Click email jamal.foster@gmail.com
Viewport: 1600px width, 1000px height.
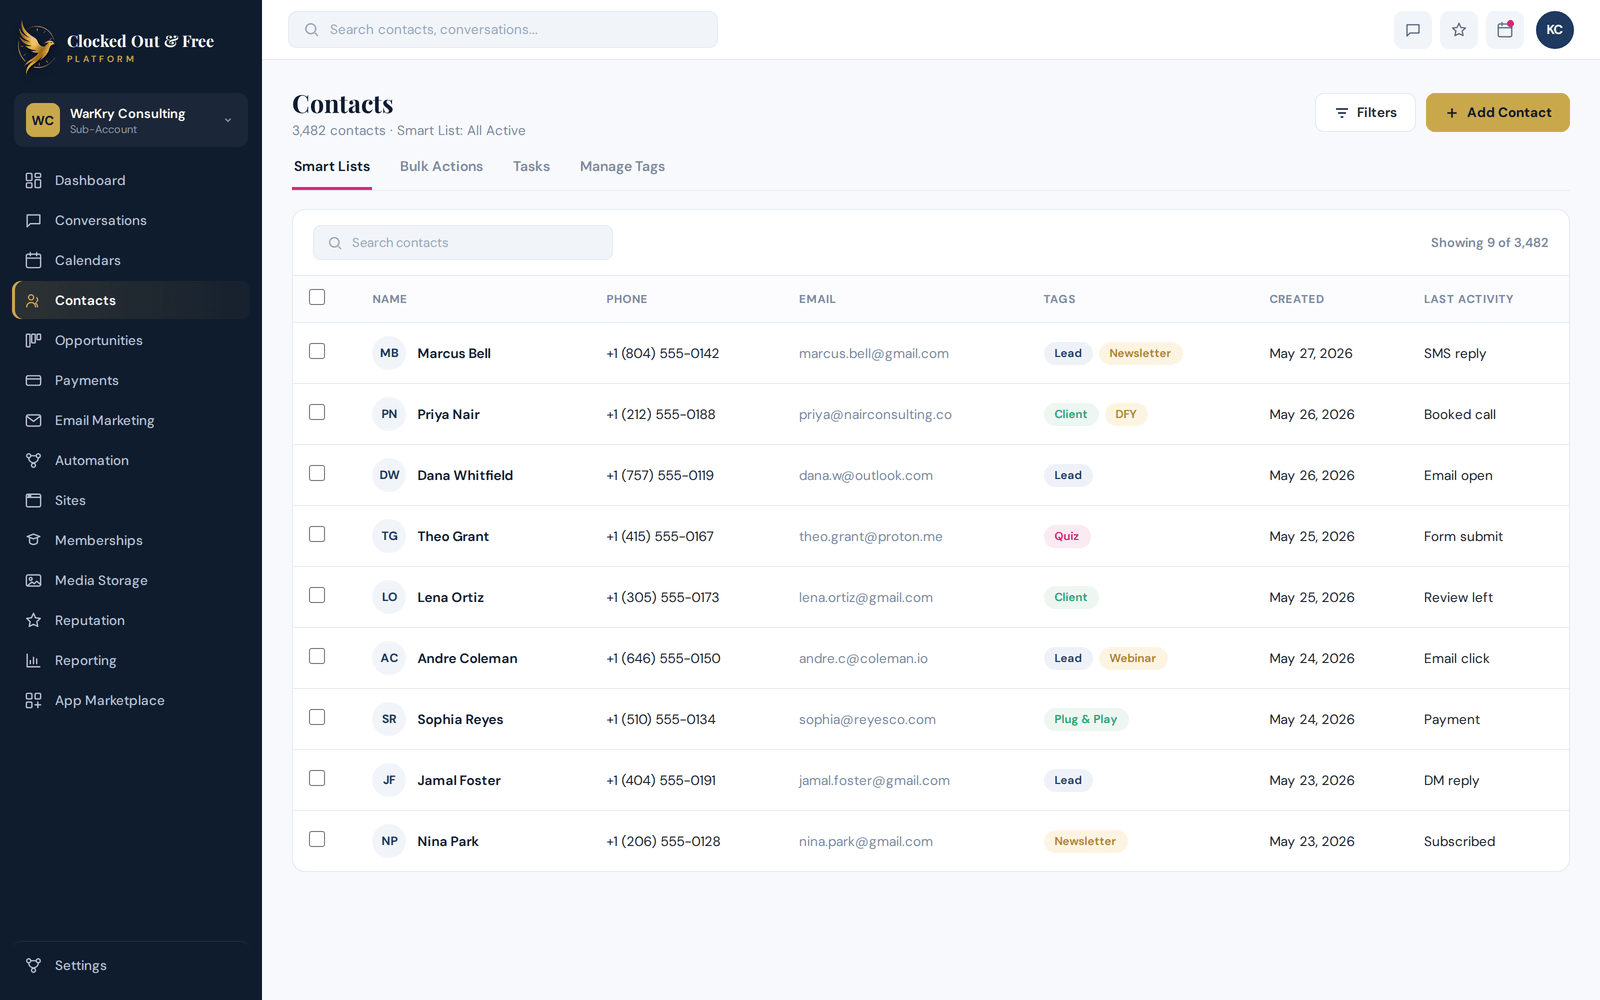[x=874, y=780]
